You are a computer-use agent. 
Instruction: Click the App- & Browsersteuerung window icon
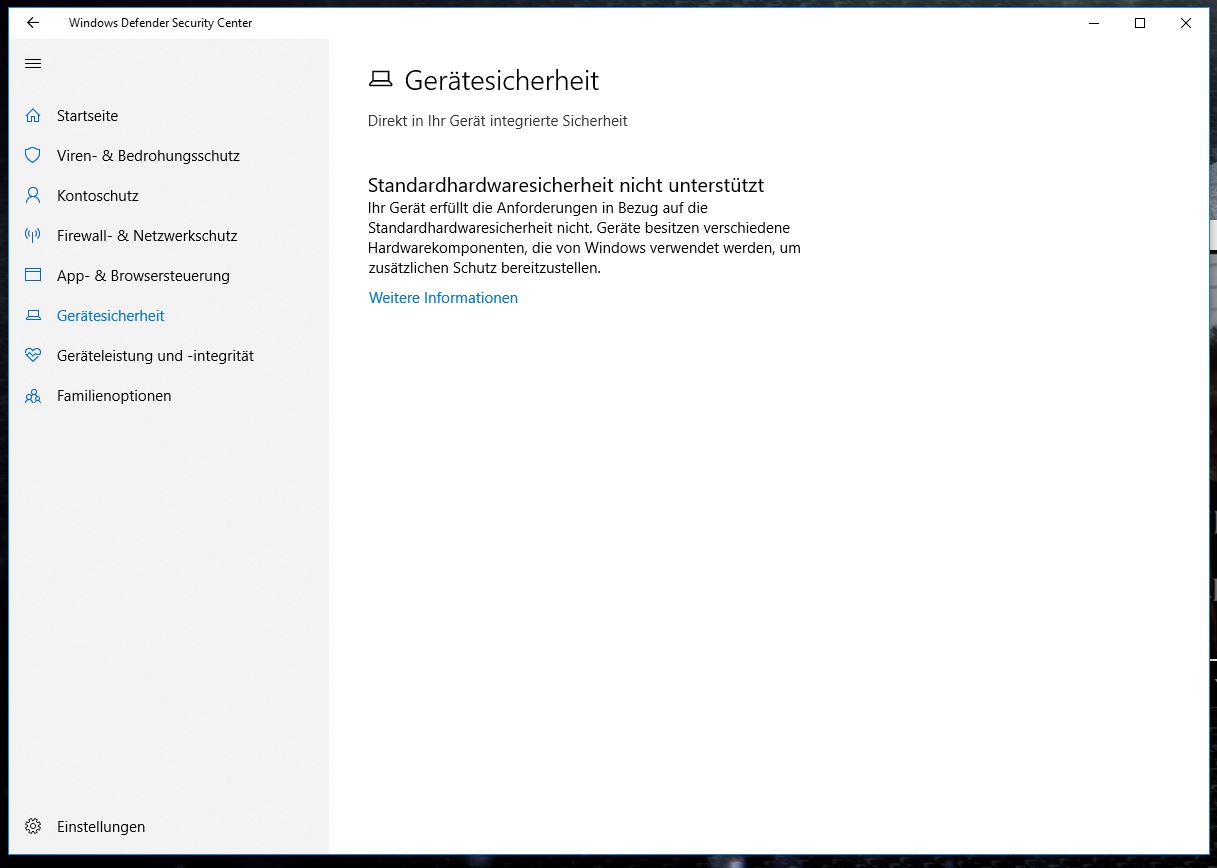coord(33,276)
